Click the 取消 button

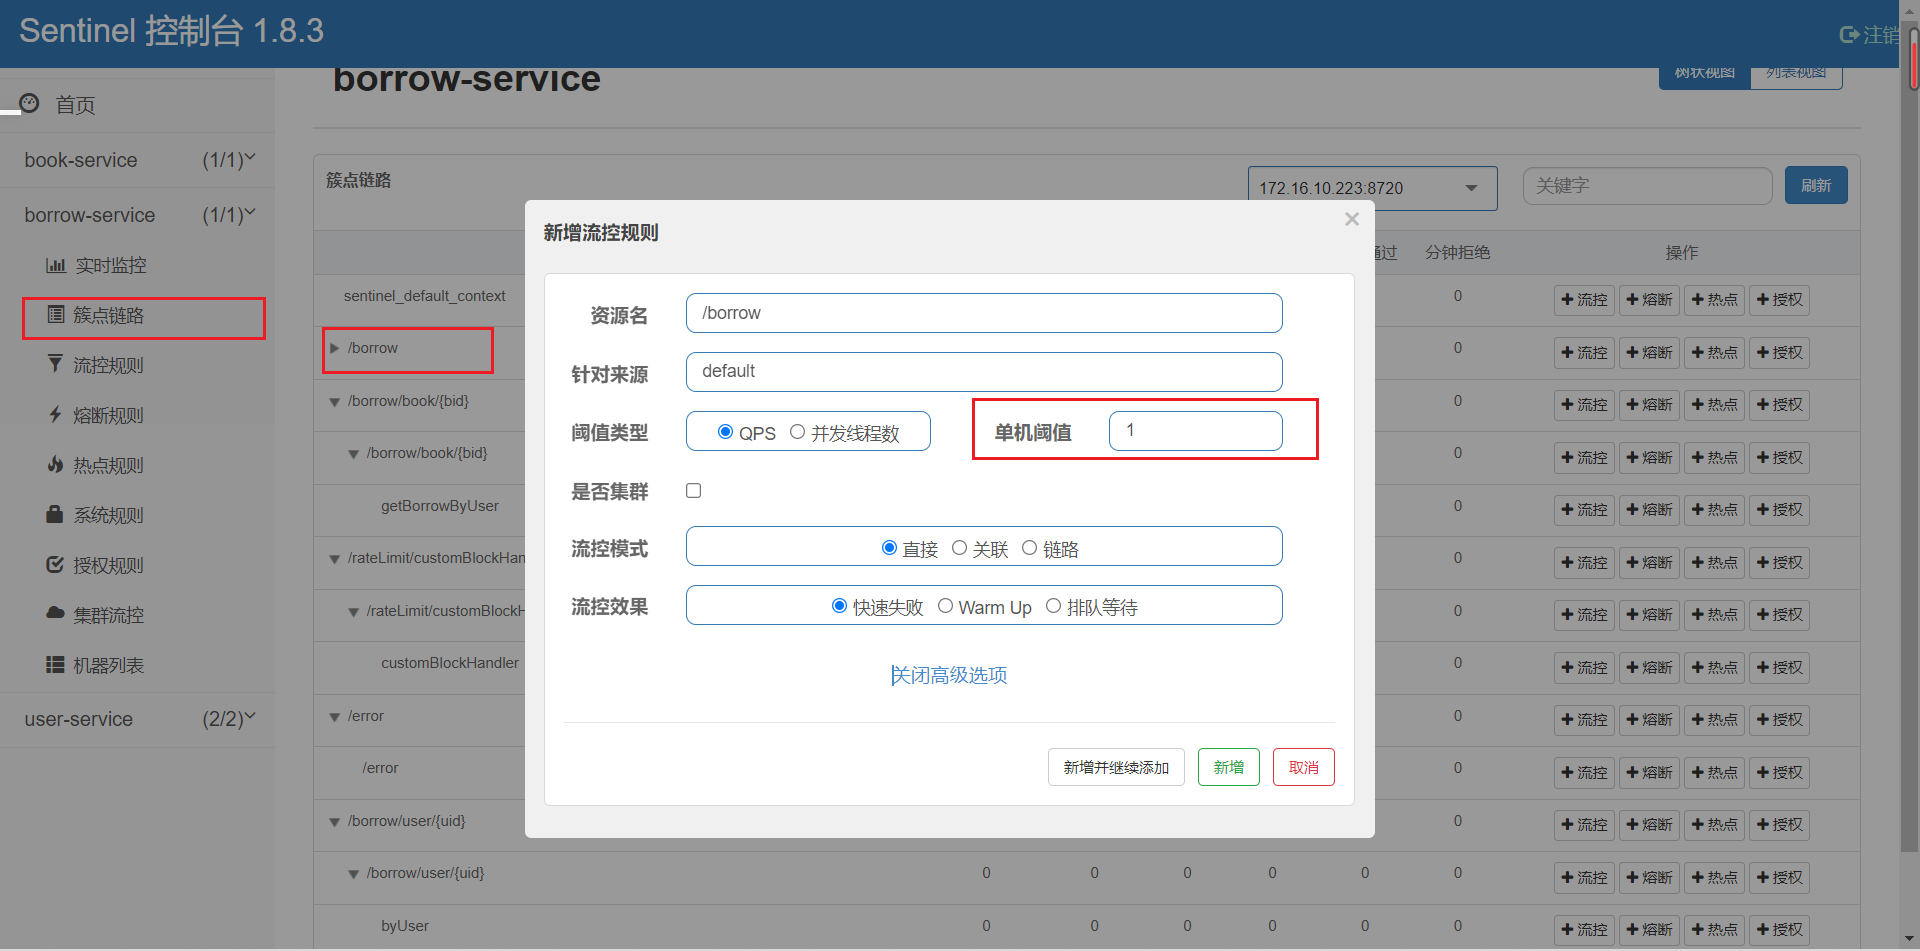1304,767
